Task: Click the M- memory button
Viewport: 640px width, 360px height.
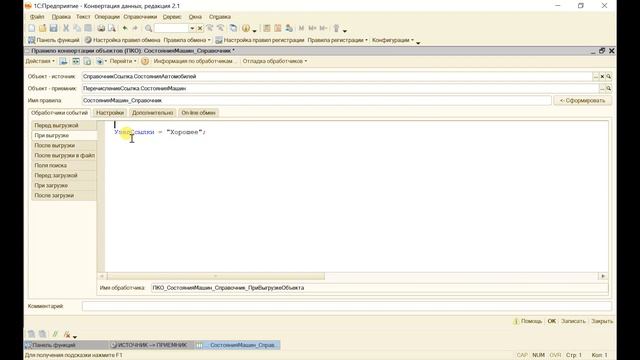Action: pyautogui.click(x=323, y=28)
